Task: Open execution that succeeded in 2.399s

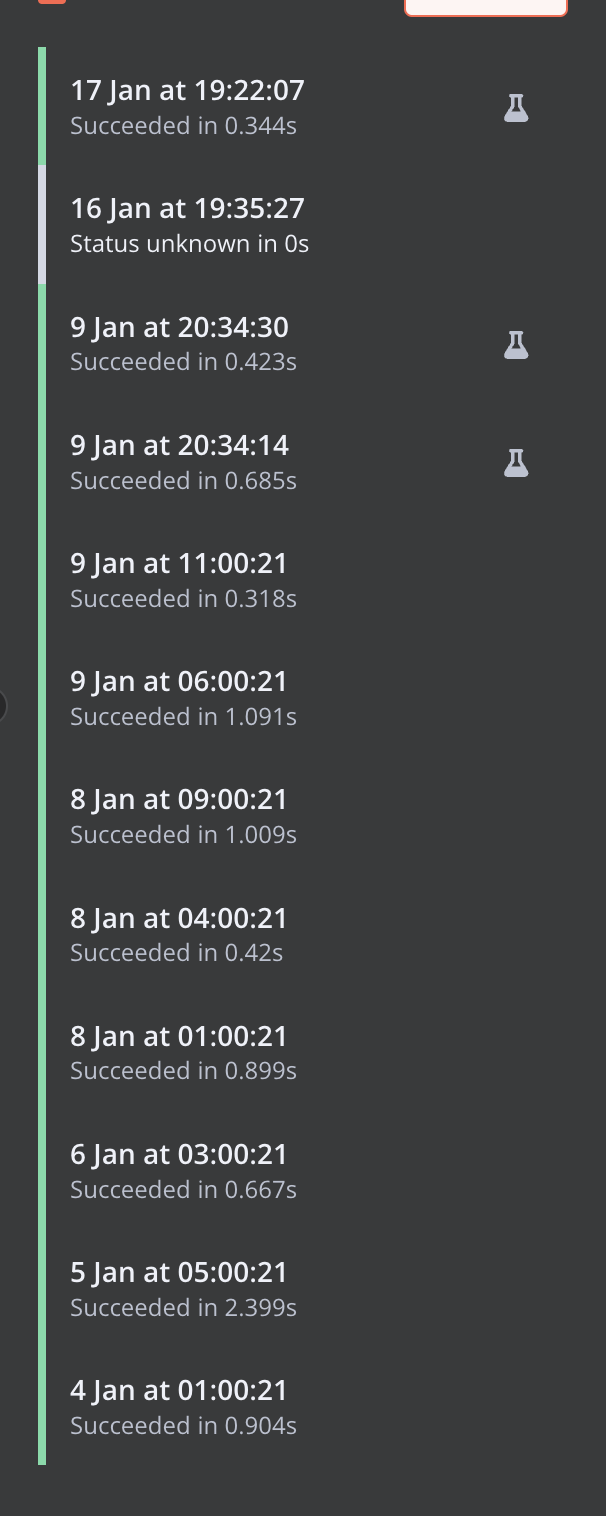Action: pos(183,1288)
